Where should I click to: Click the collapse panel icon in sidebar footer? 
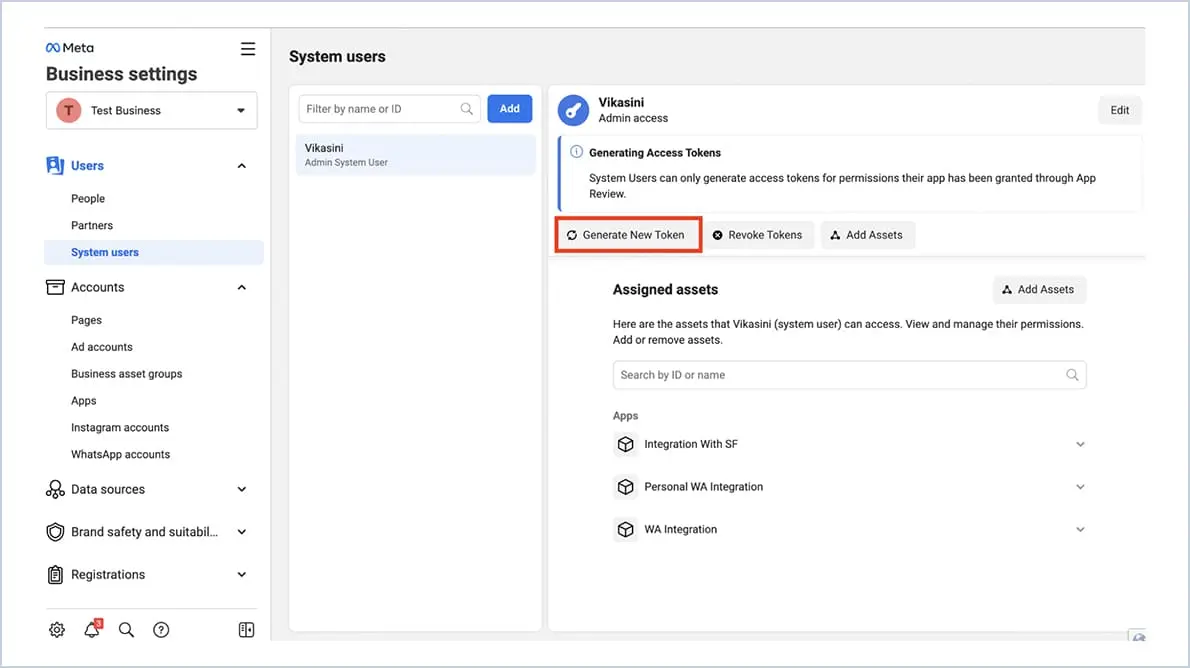(x=246, y=629)
